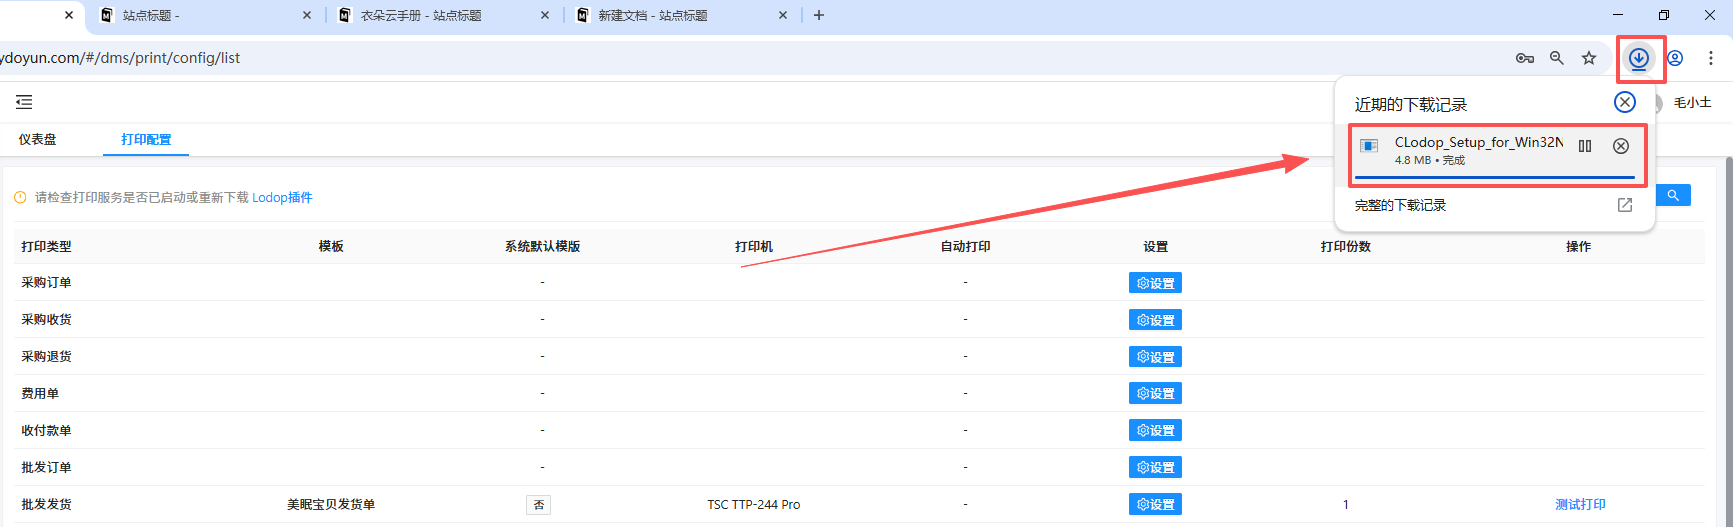Cancel the CLodop_Setup download item
The height and width of the screenshot is (527, 1733).
pos(1621,146)
